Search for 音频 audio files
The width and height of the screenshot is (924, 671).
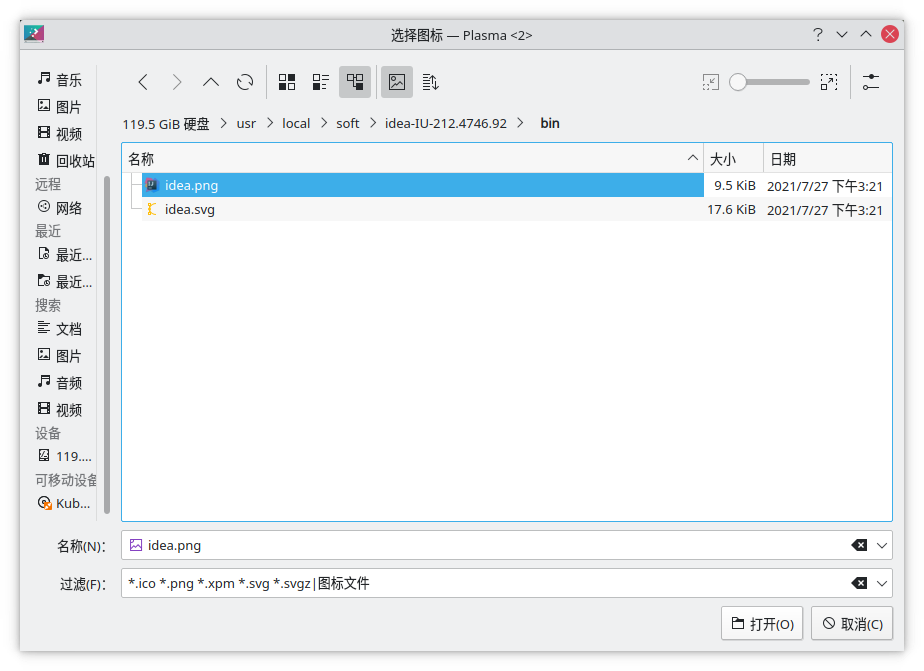(60, 383)
